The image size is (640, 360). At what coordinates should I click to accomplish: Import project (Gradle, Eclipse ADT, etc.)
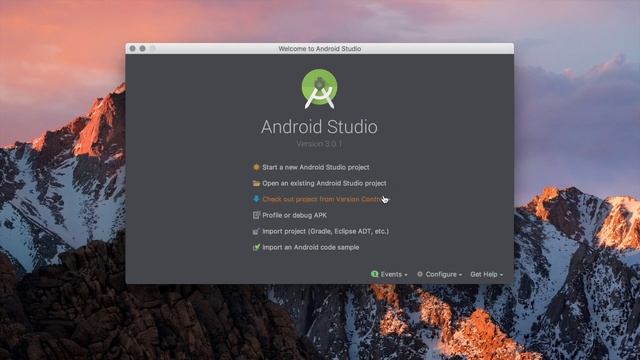pyautogui.click(x=325, y=231)
